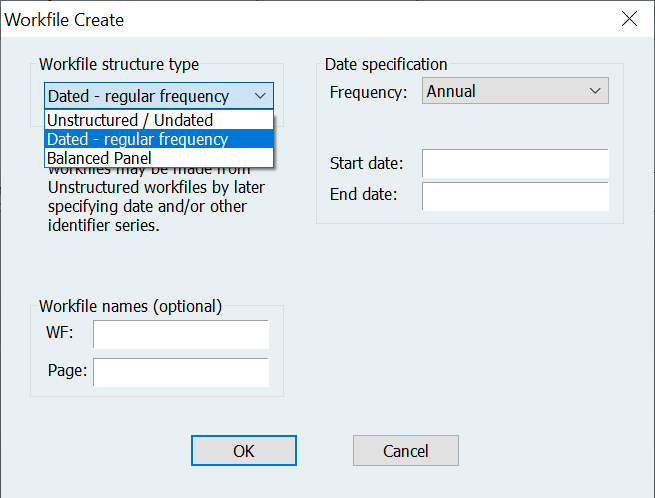Viewport: 655px width, 498px height.
Task: Collapse list using structure type chevron arrow
Action: click(x=260, y=96)
